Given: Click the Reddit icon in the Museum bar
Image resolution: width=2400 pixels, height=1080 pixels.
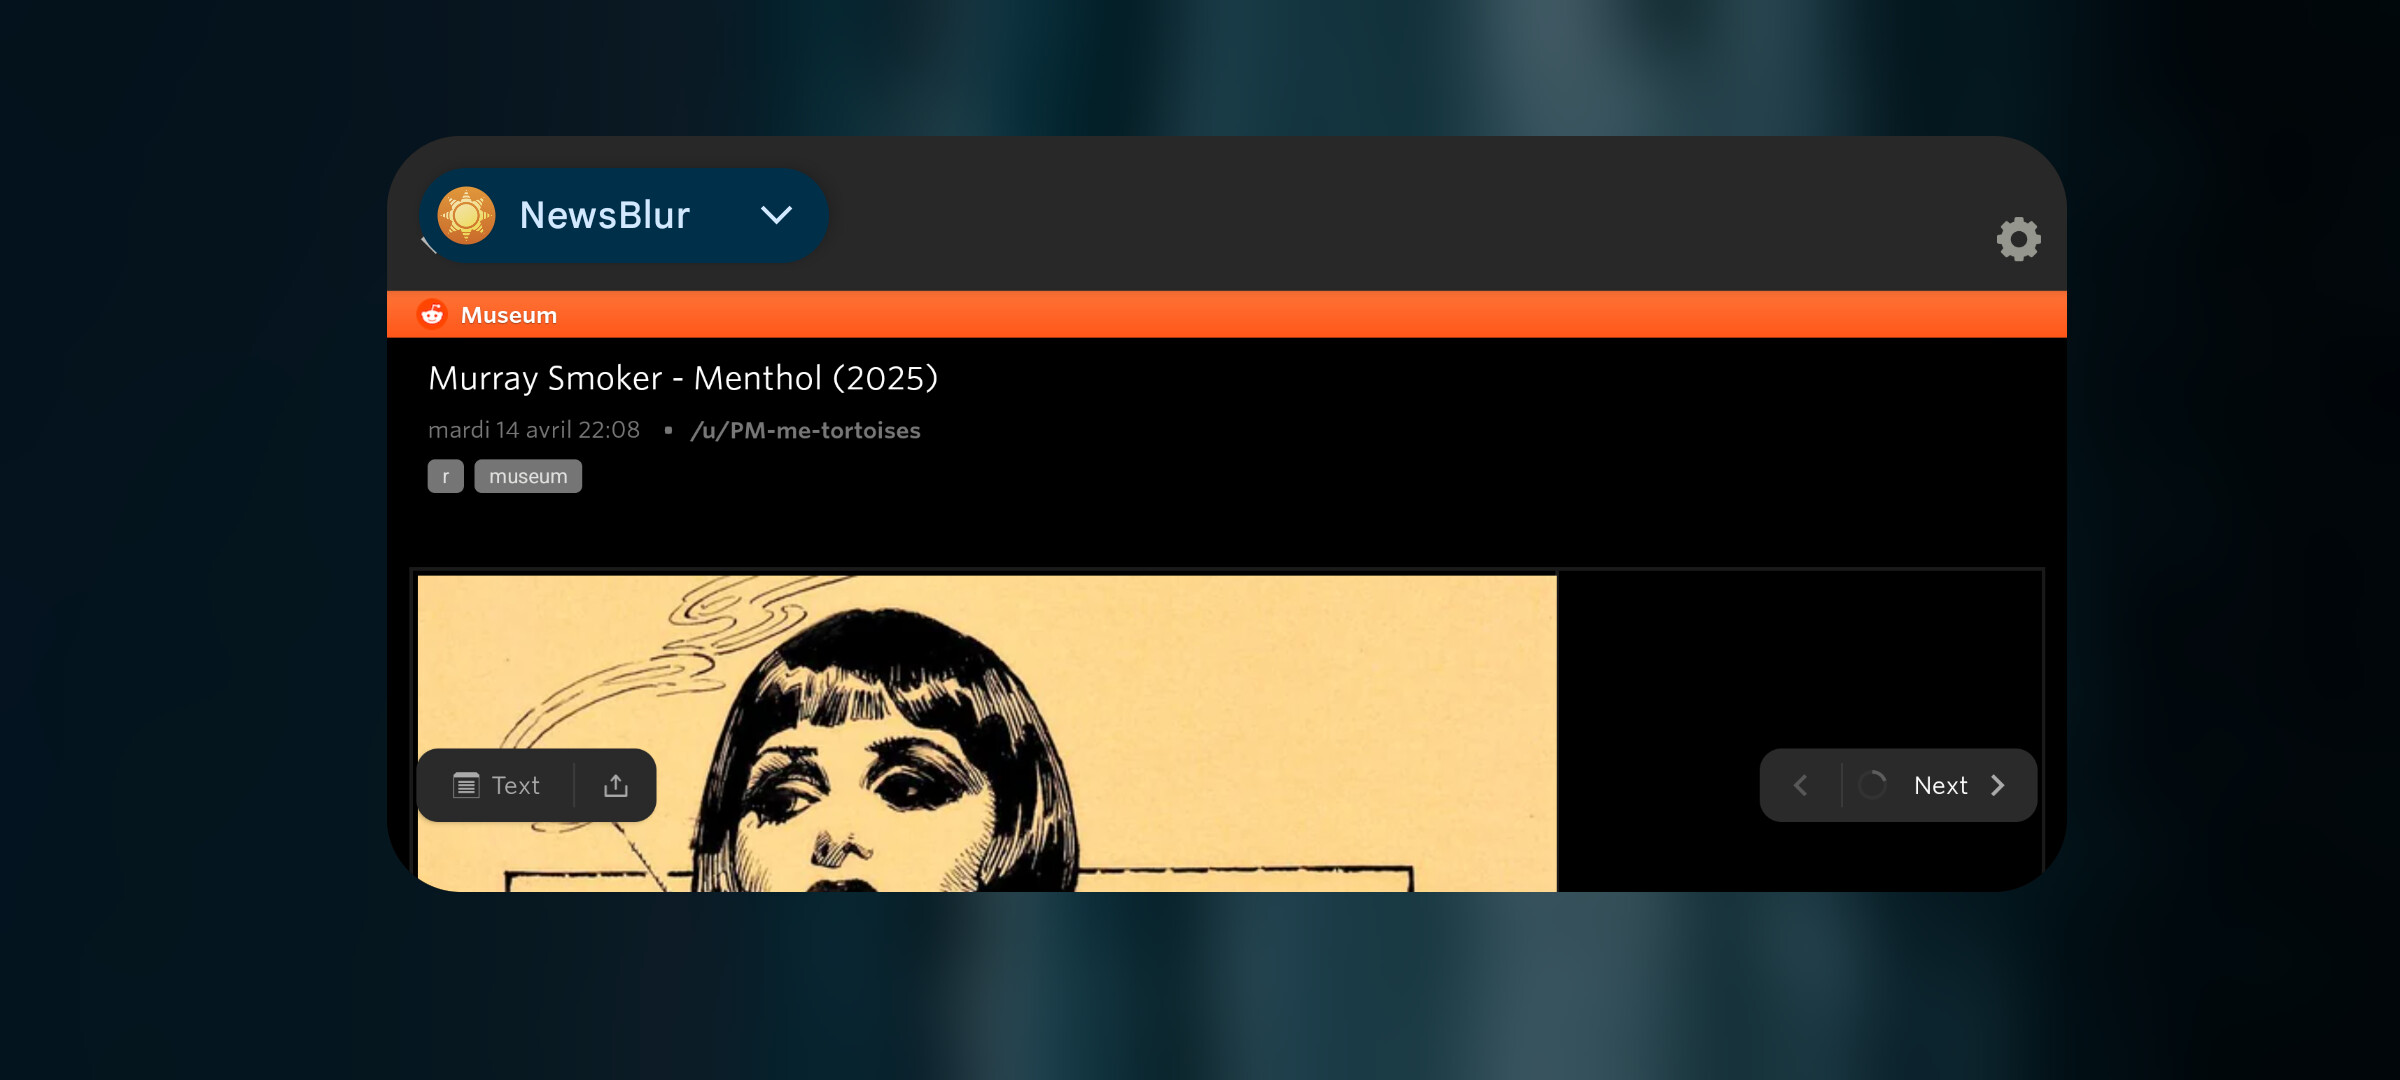Looking at the screenshot, I should (x=432, y=314).
